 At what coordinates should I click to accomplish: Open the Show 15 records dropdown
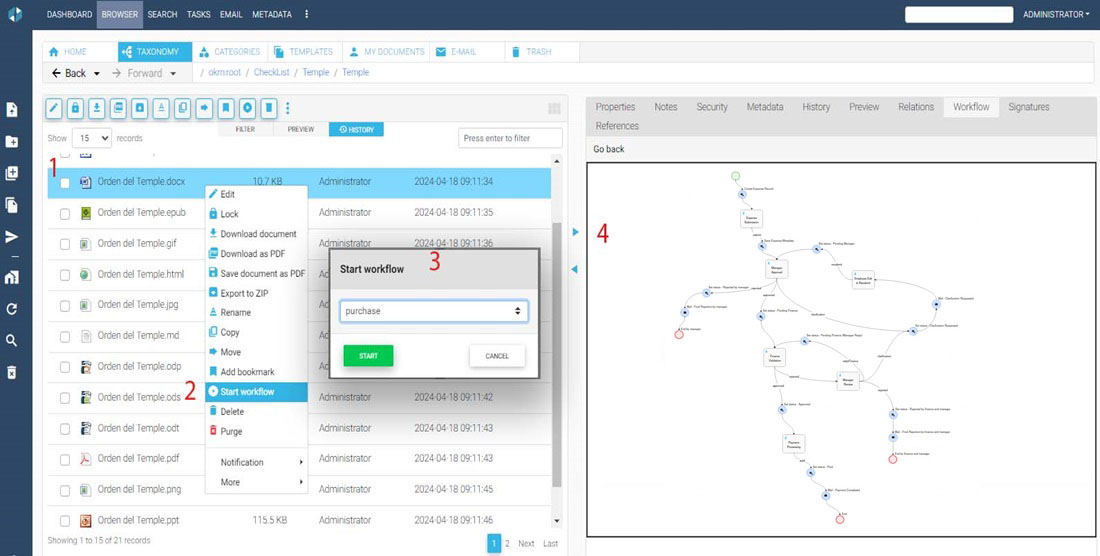point(91,138)
